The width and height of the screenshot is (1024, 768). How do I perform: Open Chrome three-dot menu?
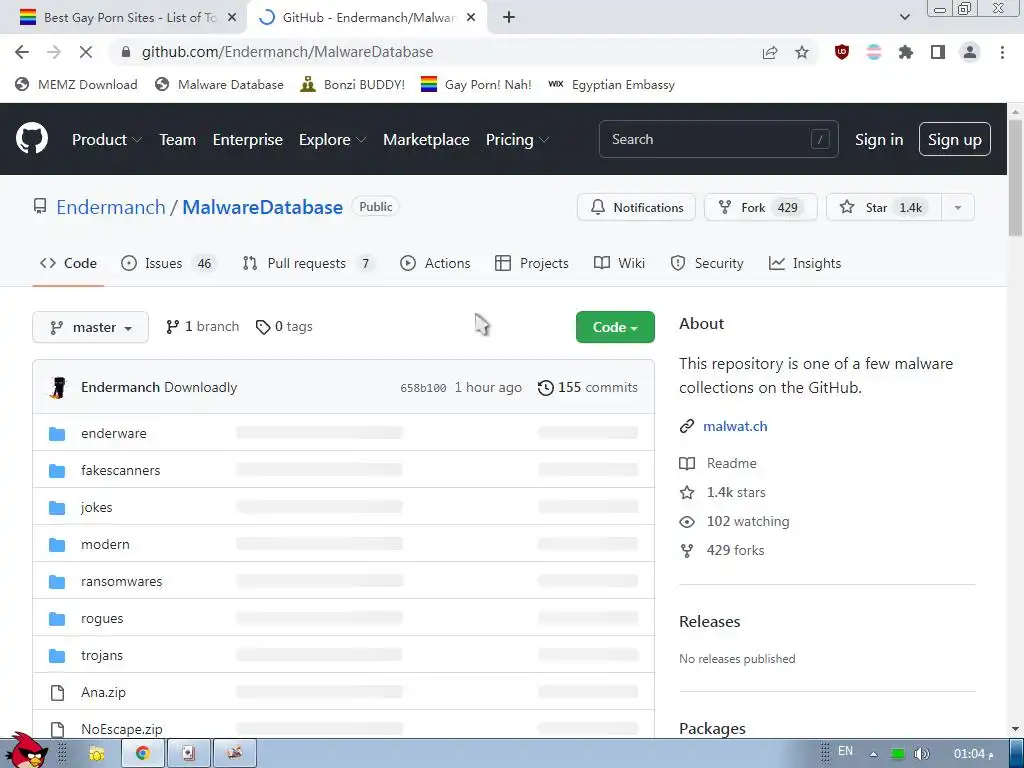(1002, 52)
